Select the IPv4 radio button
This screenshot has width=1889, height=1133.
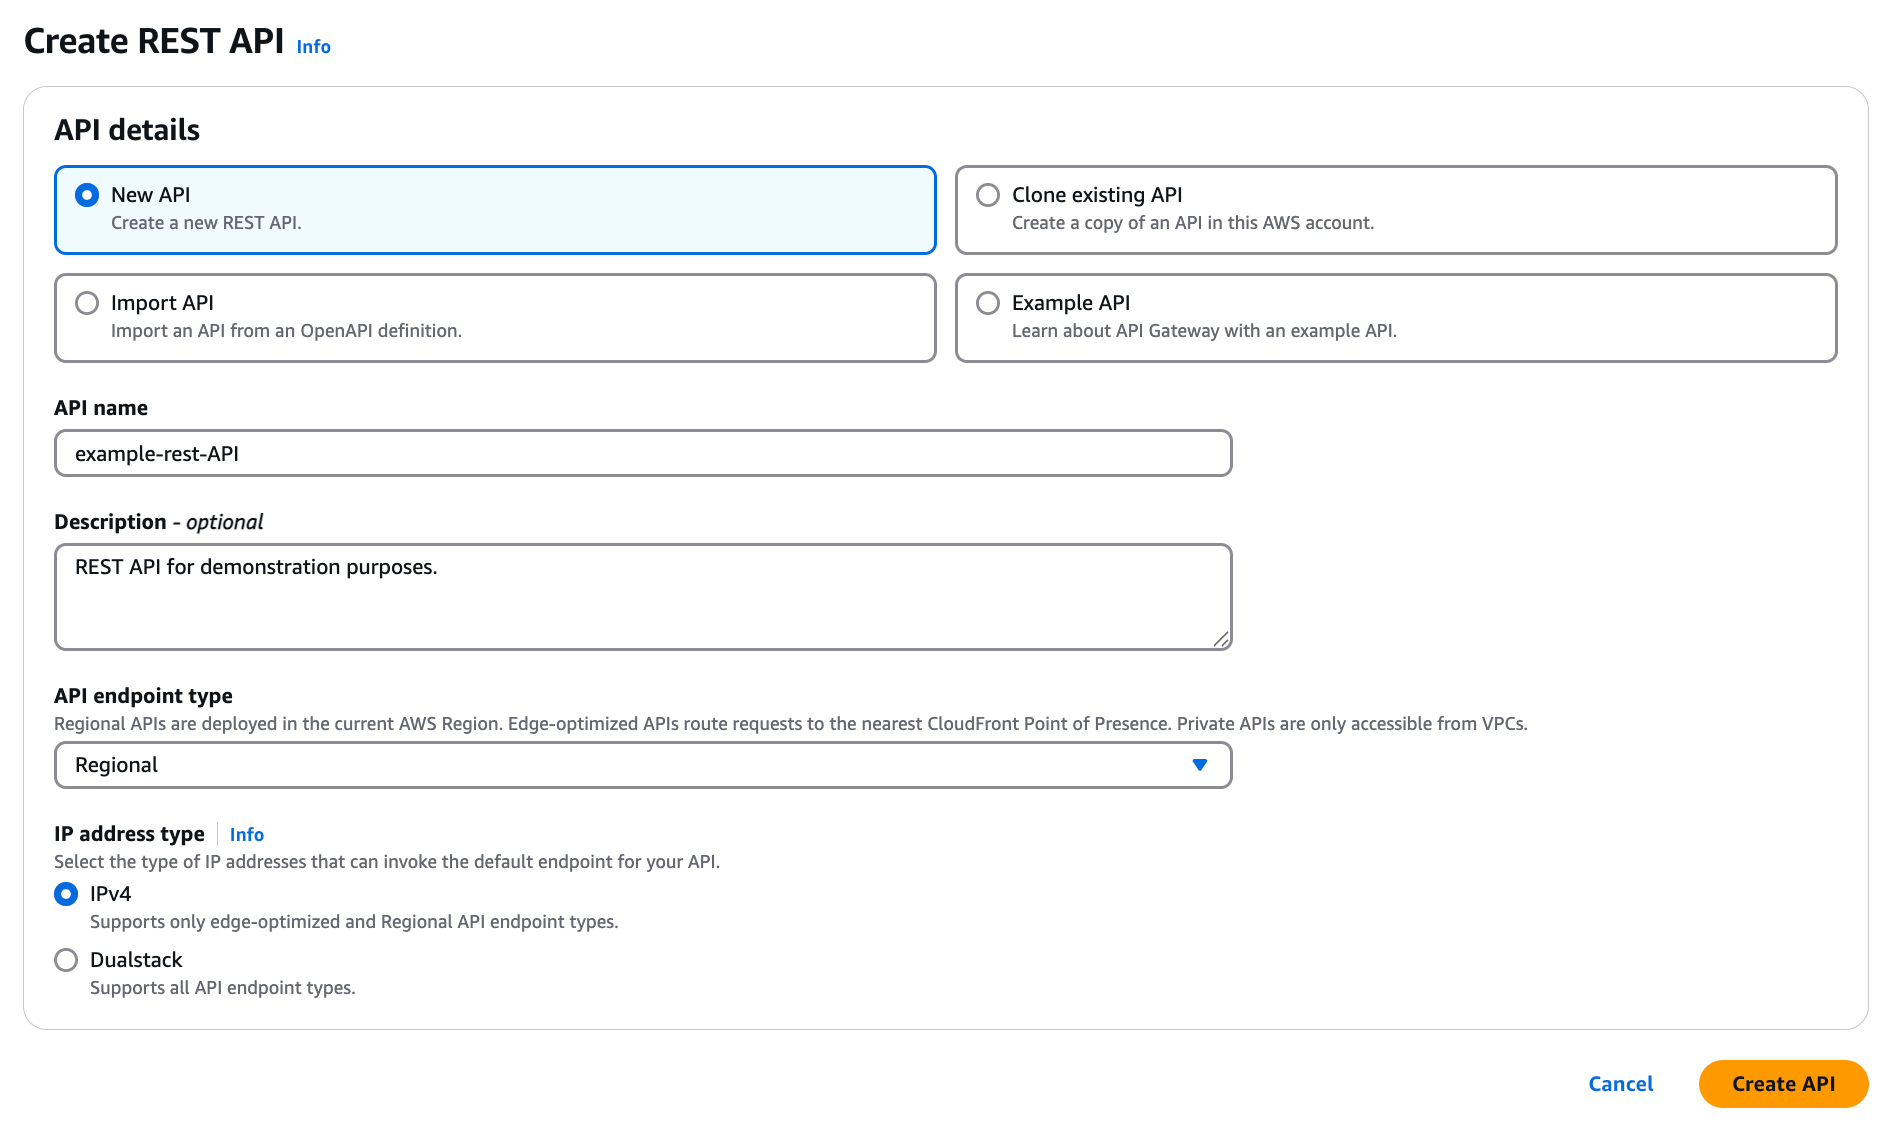pyautogui.click(x=66, y=894)
